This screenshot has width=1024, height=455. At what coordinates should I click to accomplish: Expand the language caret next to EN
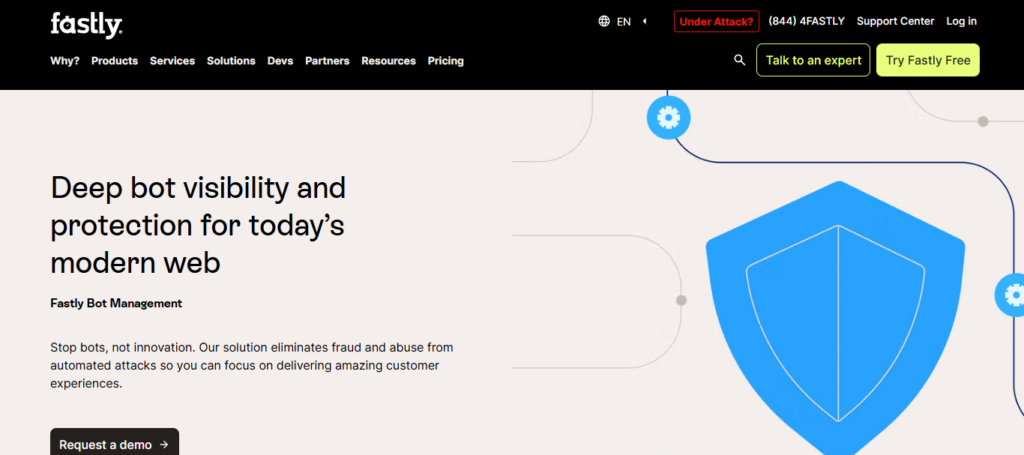point(645,21)
